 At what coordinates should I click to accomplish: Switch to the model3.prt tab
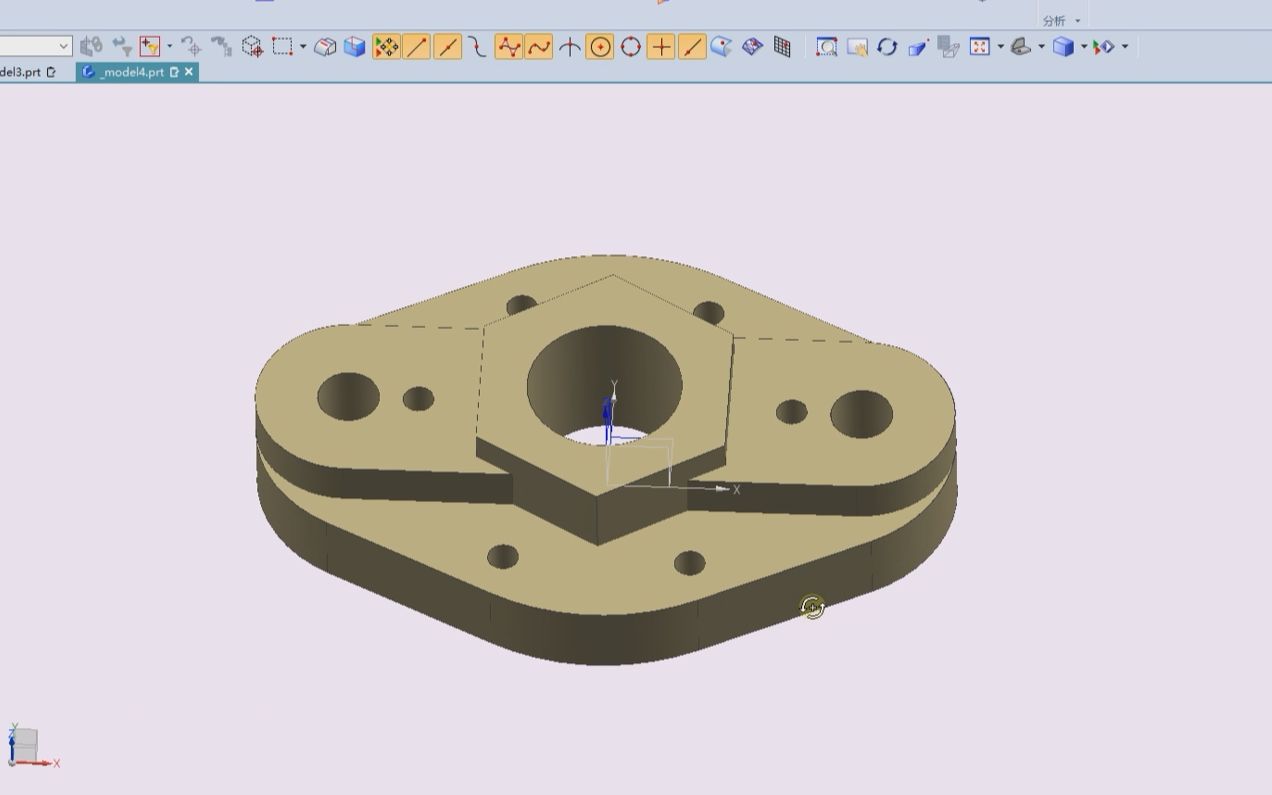(20, 72)
